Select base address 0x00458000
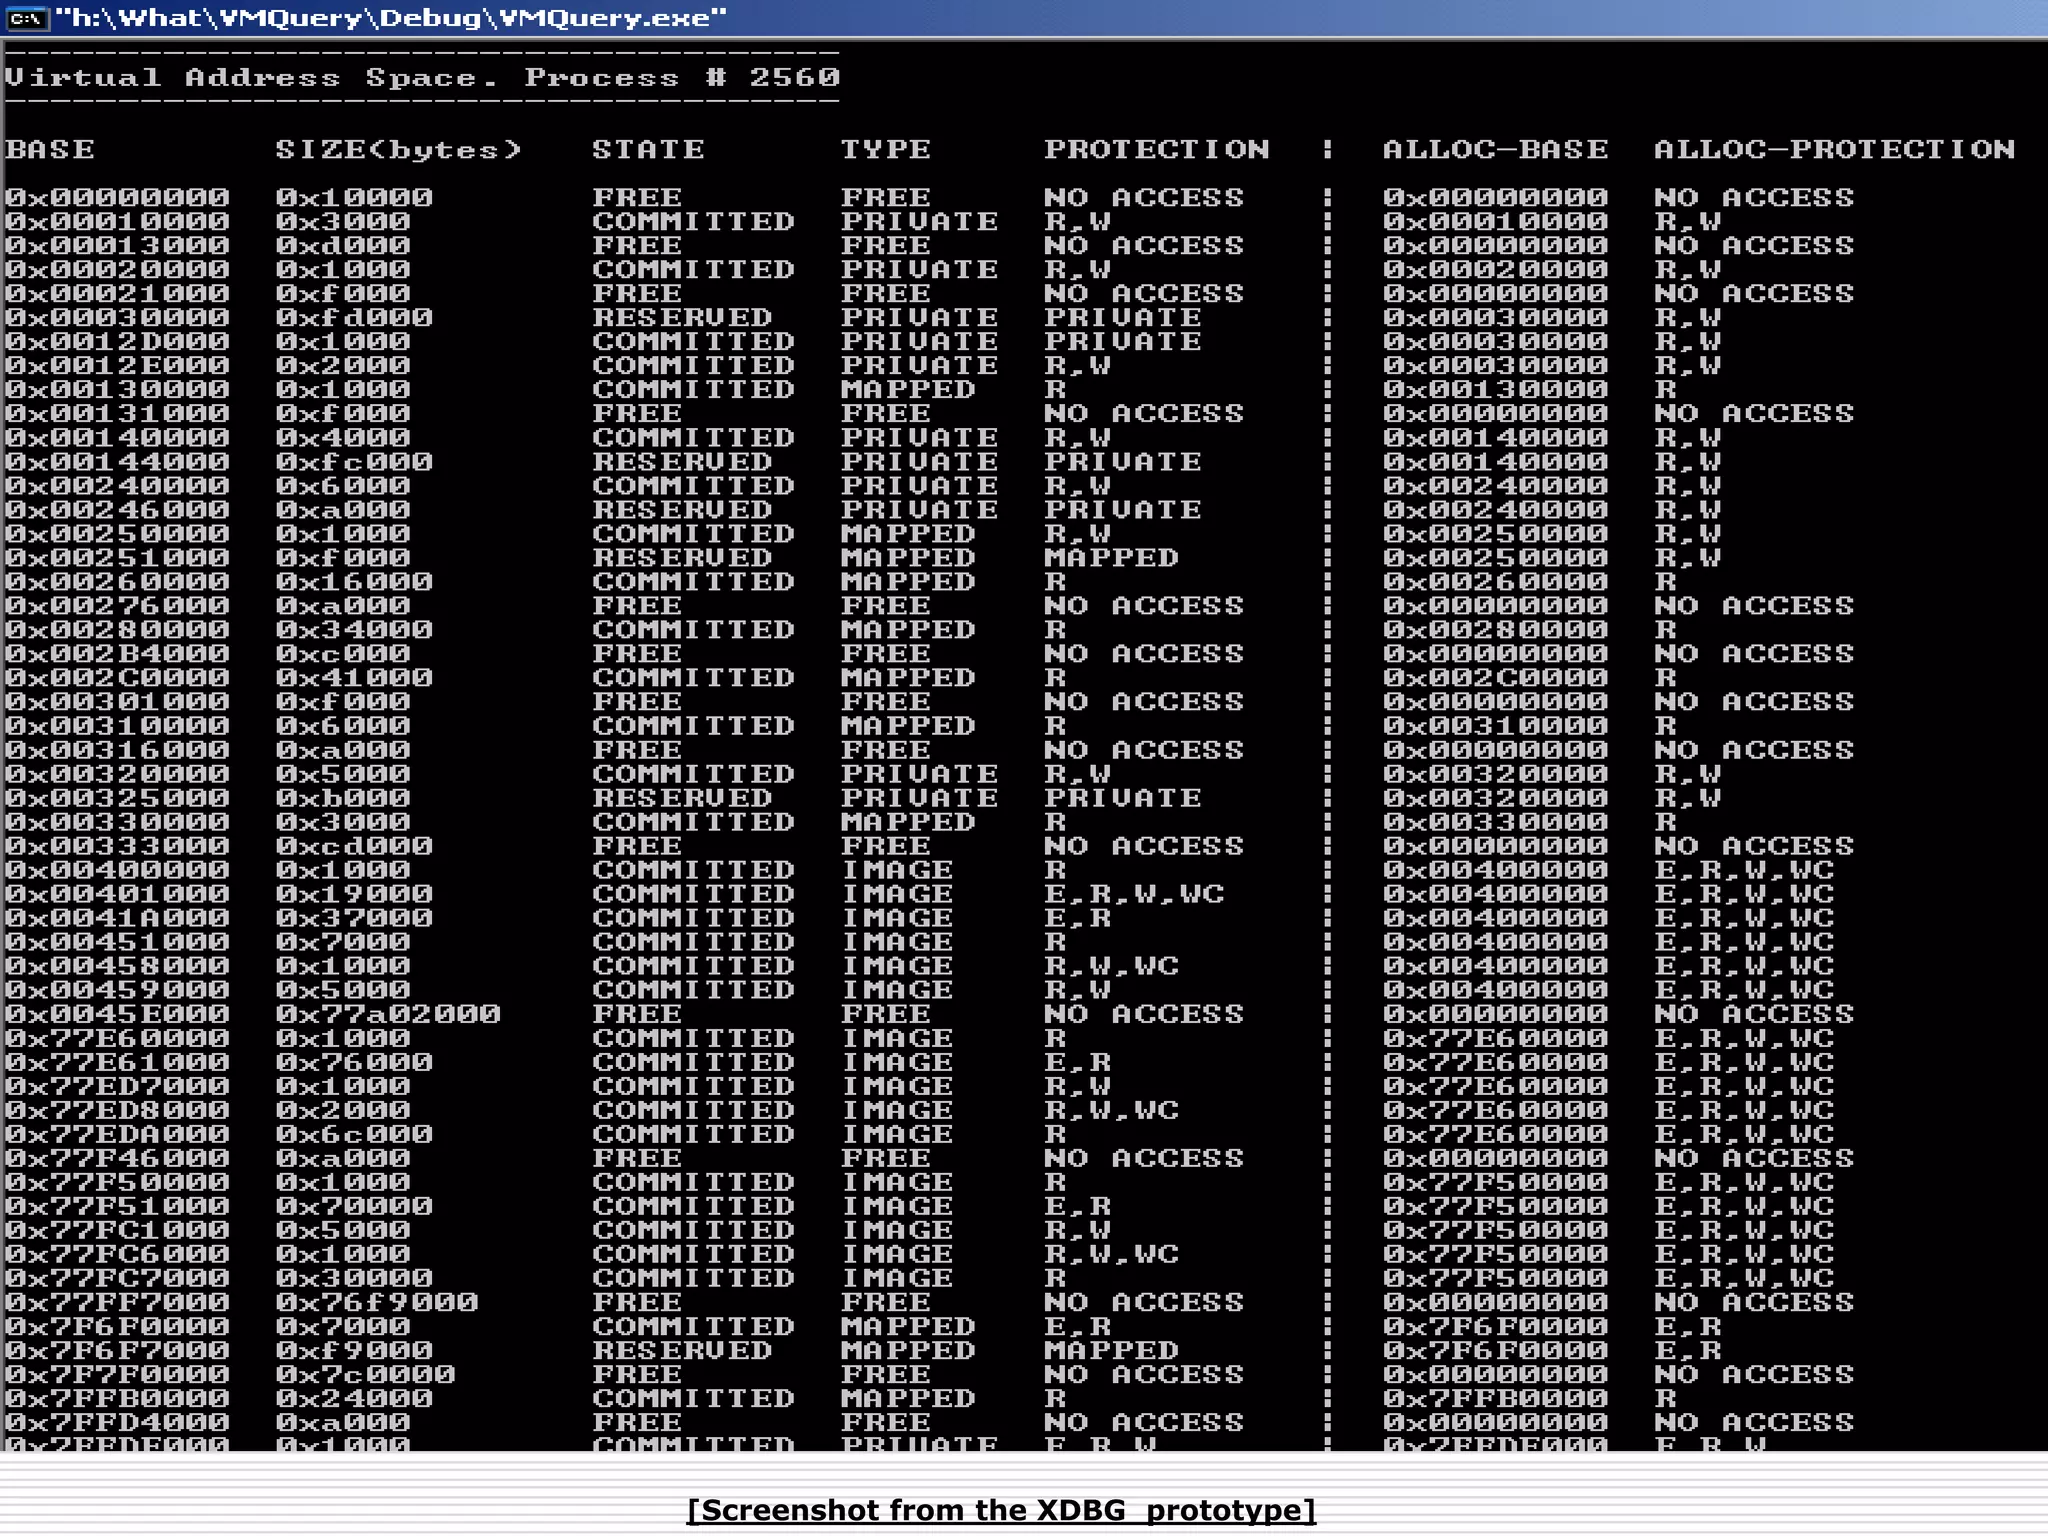The image size is (2048, 1536). point(118,966)
